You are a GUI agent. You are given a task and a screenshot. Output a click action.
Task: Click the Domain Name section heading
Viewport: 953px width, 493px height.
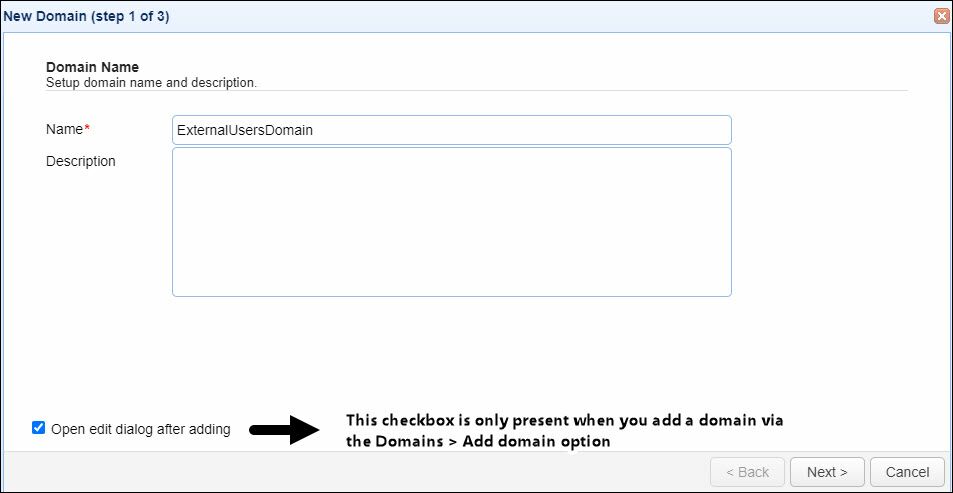coord(92,67)
